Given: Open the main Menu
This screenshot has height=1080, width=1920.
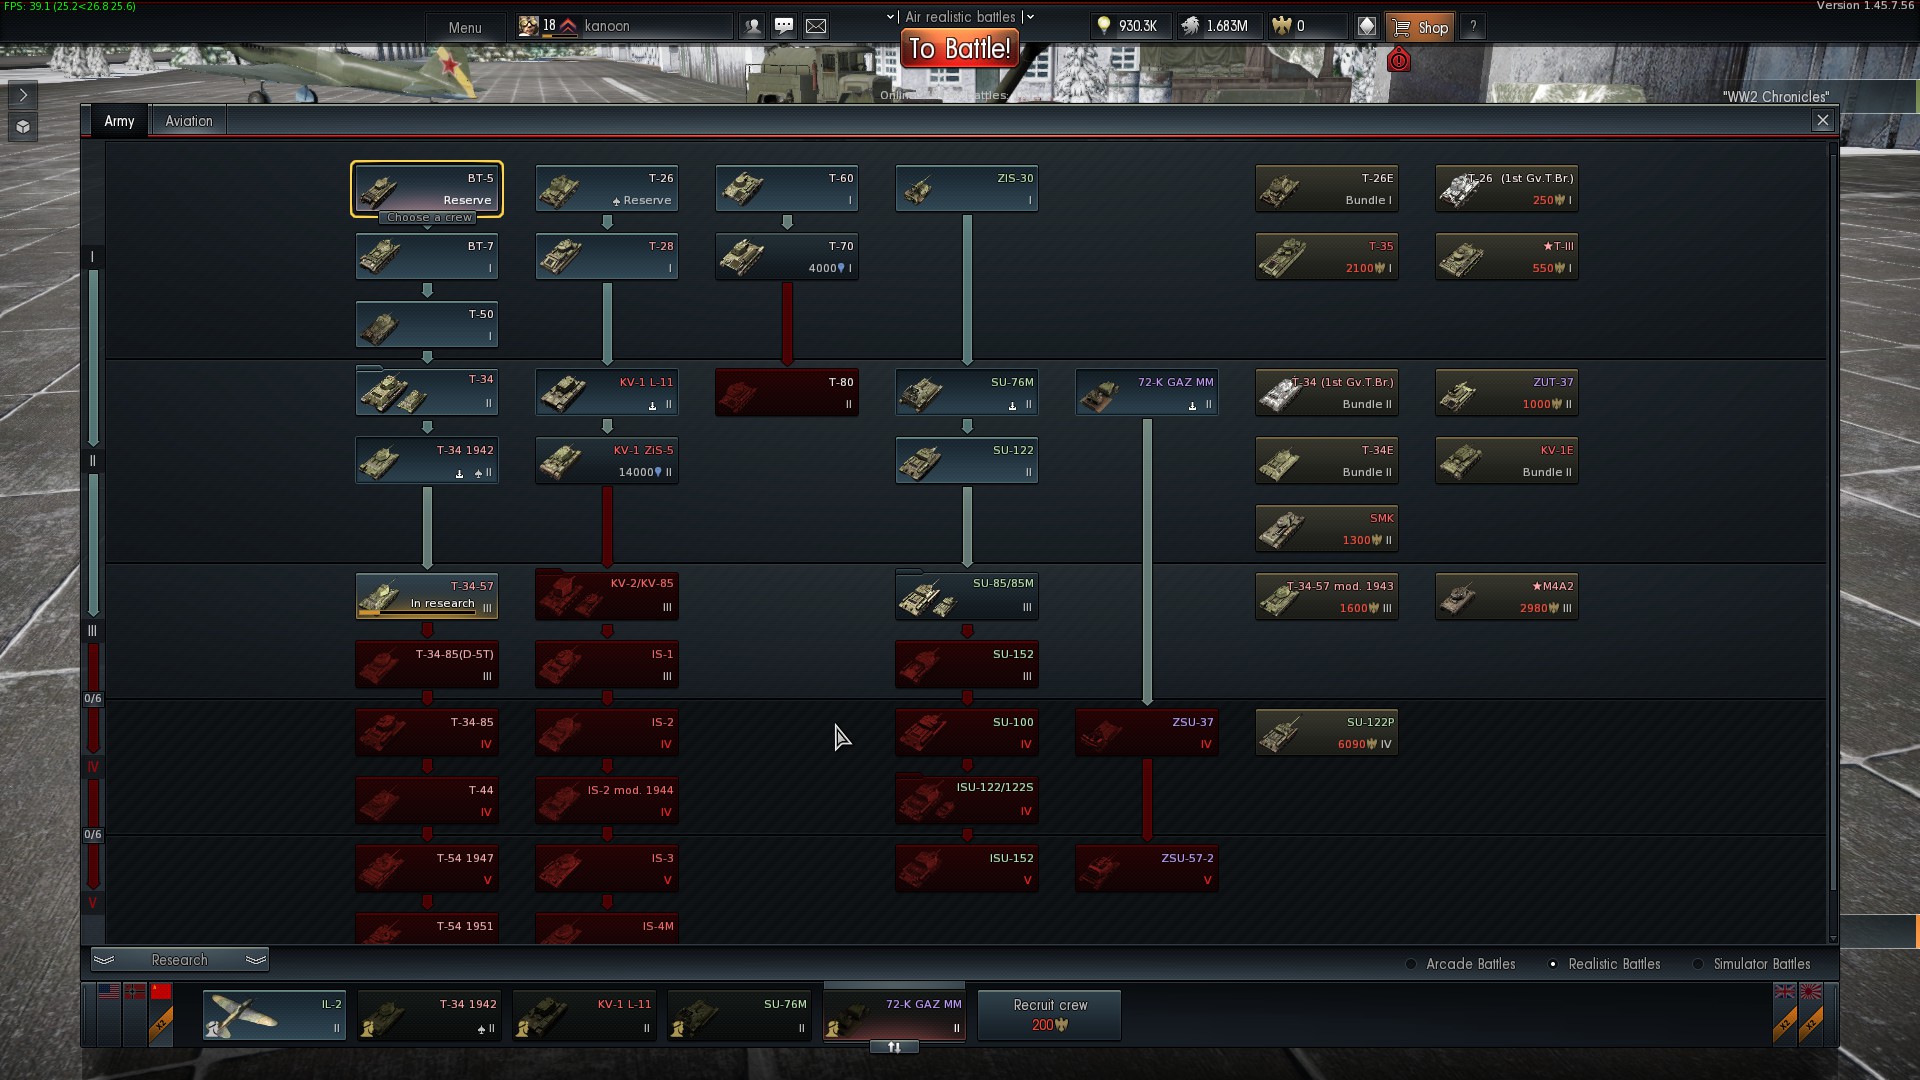Looking at the screenshot, I should [465, 28].
